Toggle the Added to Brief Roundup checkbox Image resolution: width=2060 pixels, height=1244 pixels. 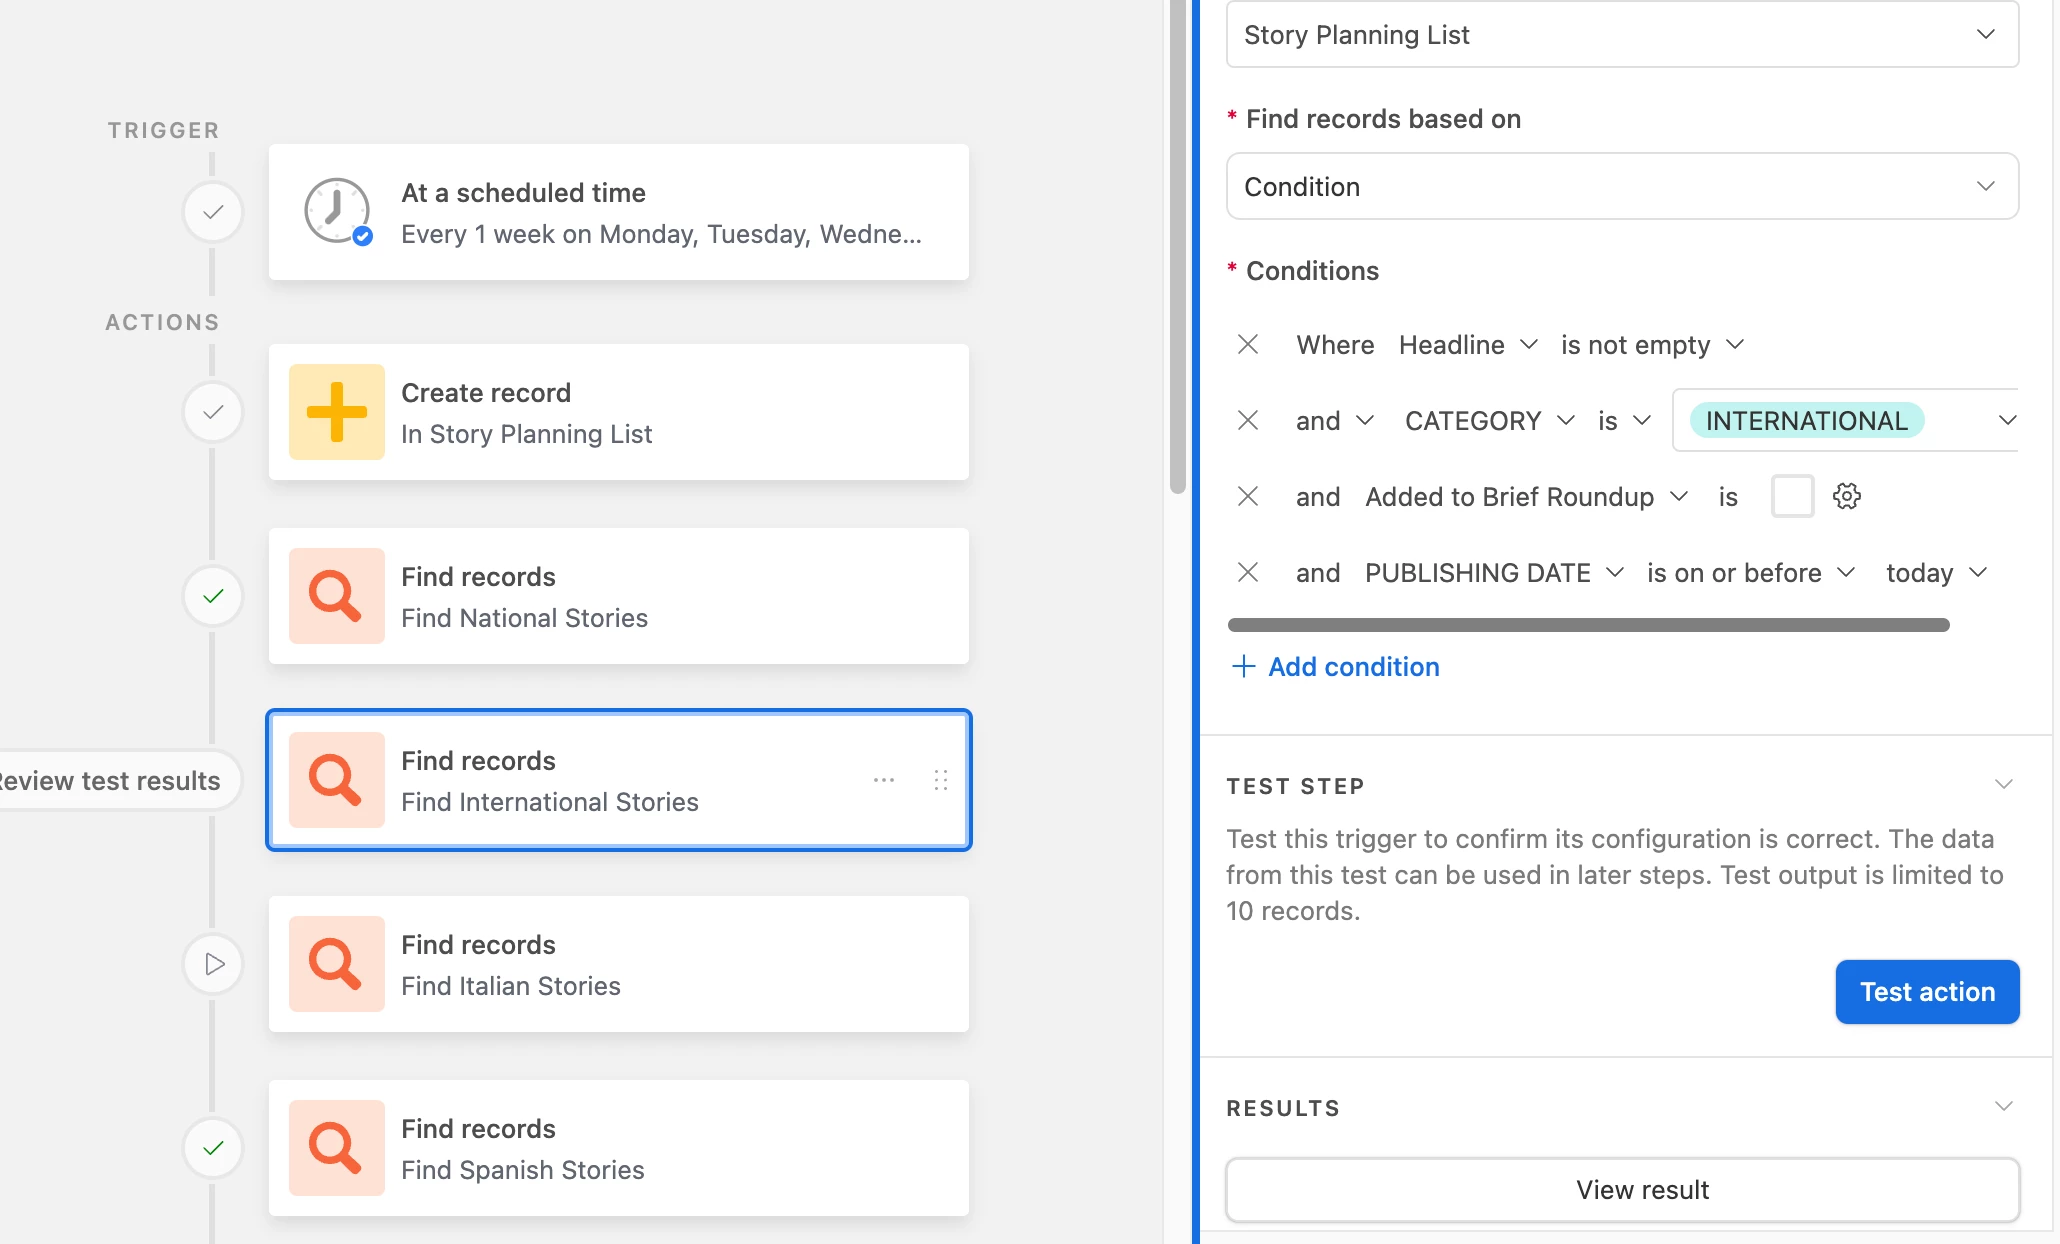tap(1792, 496)
